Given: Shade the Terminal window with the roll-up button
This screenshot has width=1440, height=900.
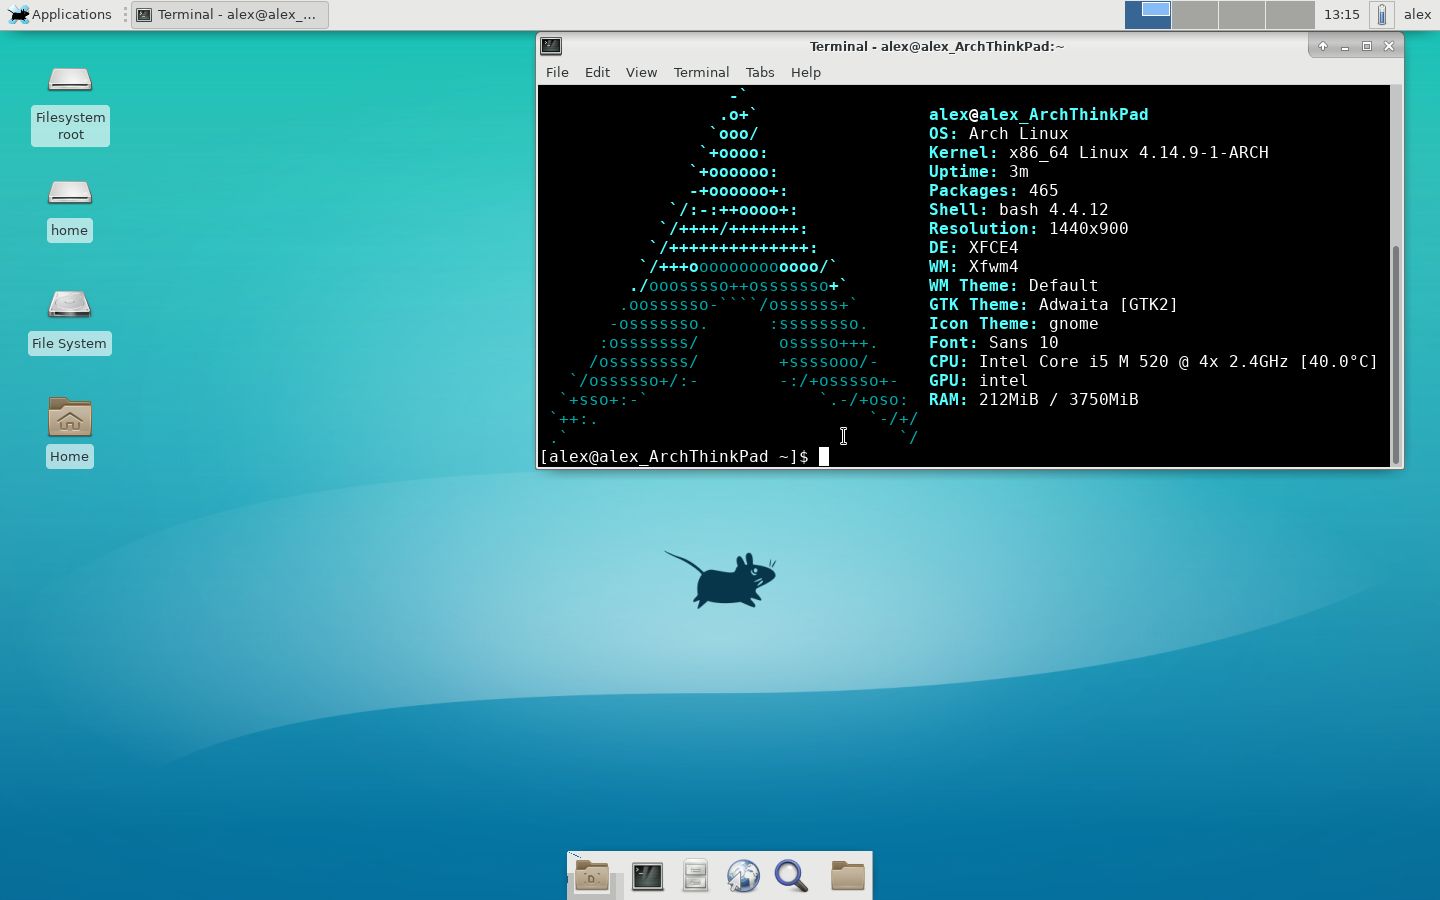Looking at the screenshot, I should pyautogui.click(x=1322, y=46).
